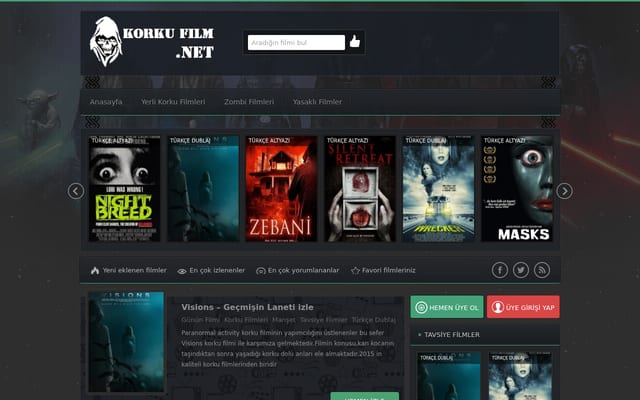Image resolution: width=640 pixels, height=400 pixels.
Task: Open Yasaklı Filmler menu item
Action: click(317, 102)
